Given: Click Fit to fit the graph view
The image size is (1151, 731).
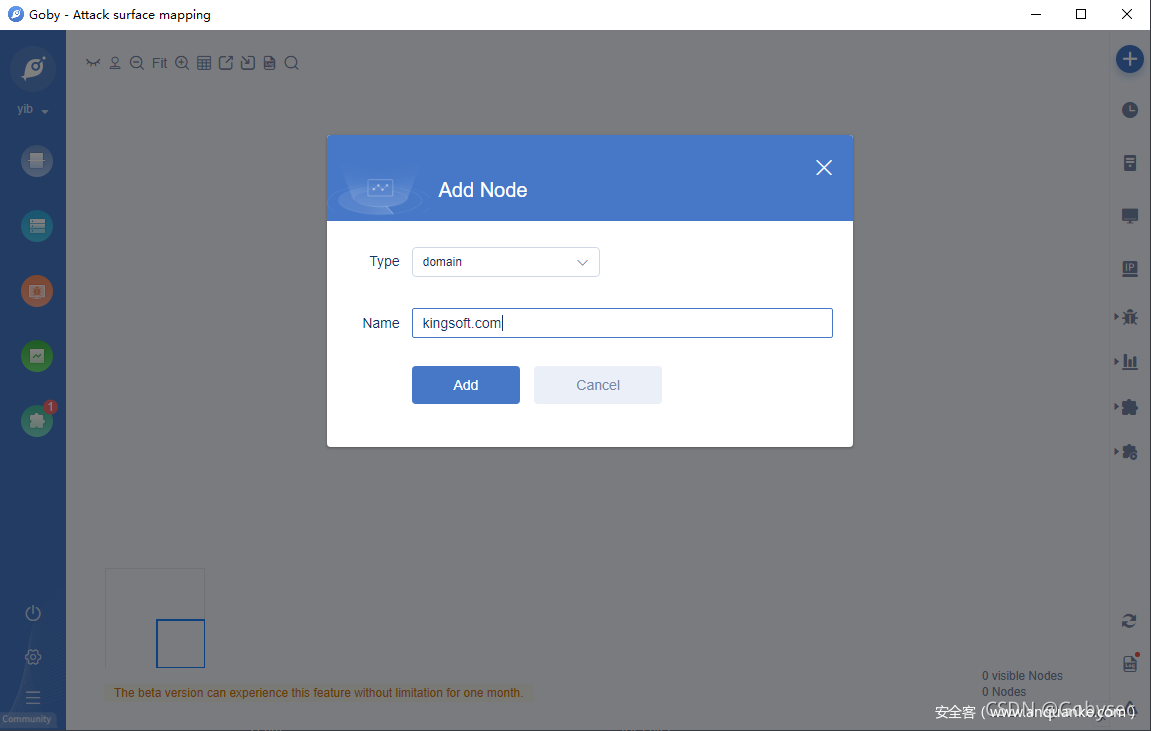Looking at the screenshot, I should 160,63.
